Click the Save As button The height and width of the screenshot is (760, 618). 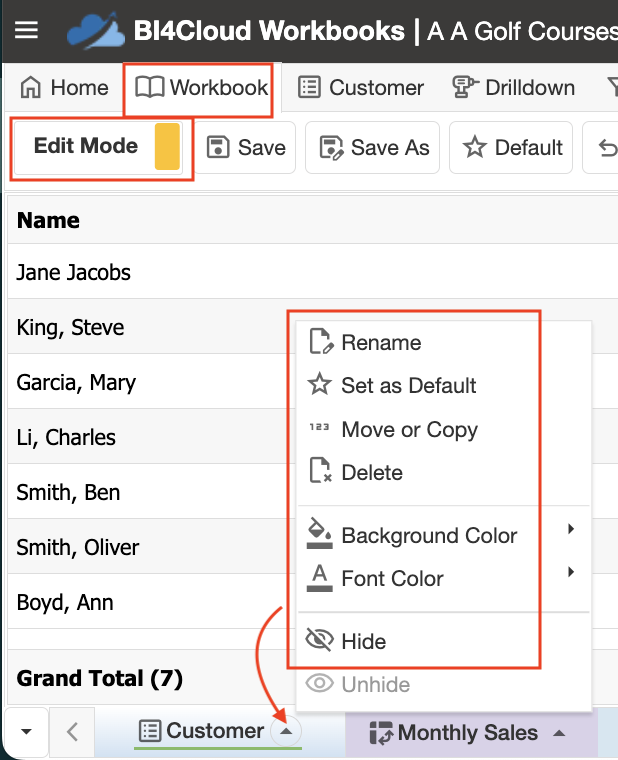tap(372, 147)
